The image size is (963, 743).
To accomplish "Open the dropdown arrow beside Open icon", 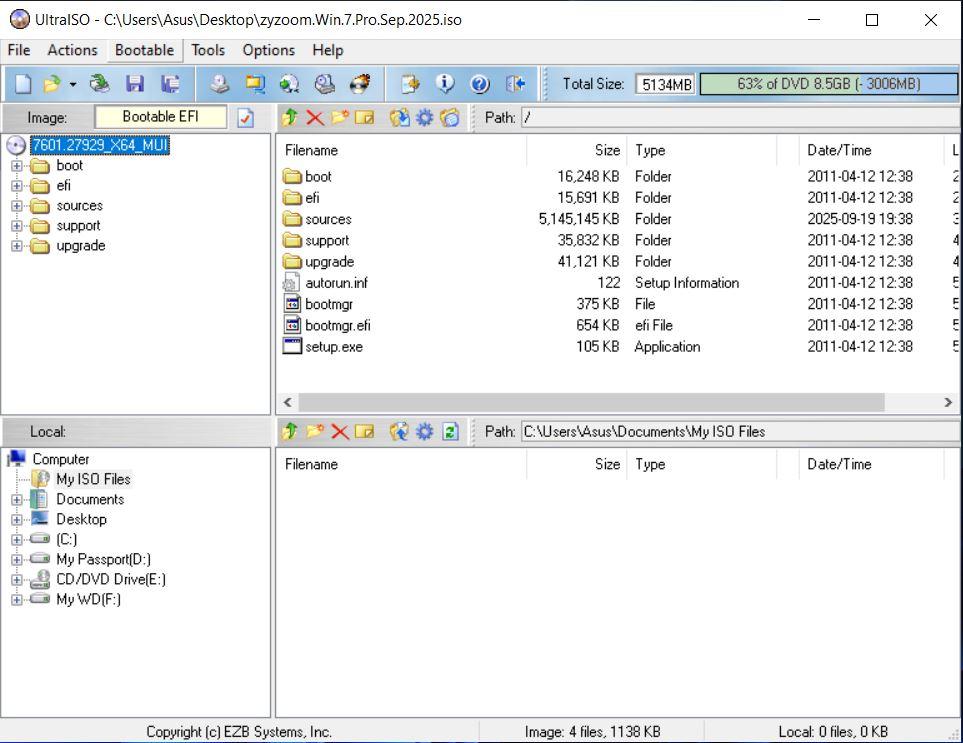I will pos(73,85).
